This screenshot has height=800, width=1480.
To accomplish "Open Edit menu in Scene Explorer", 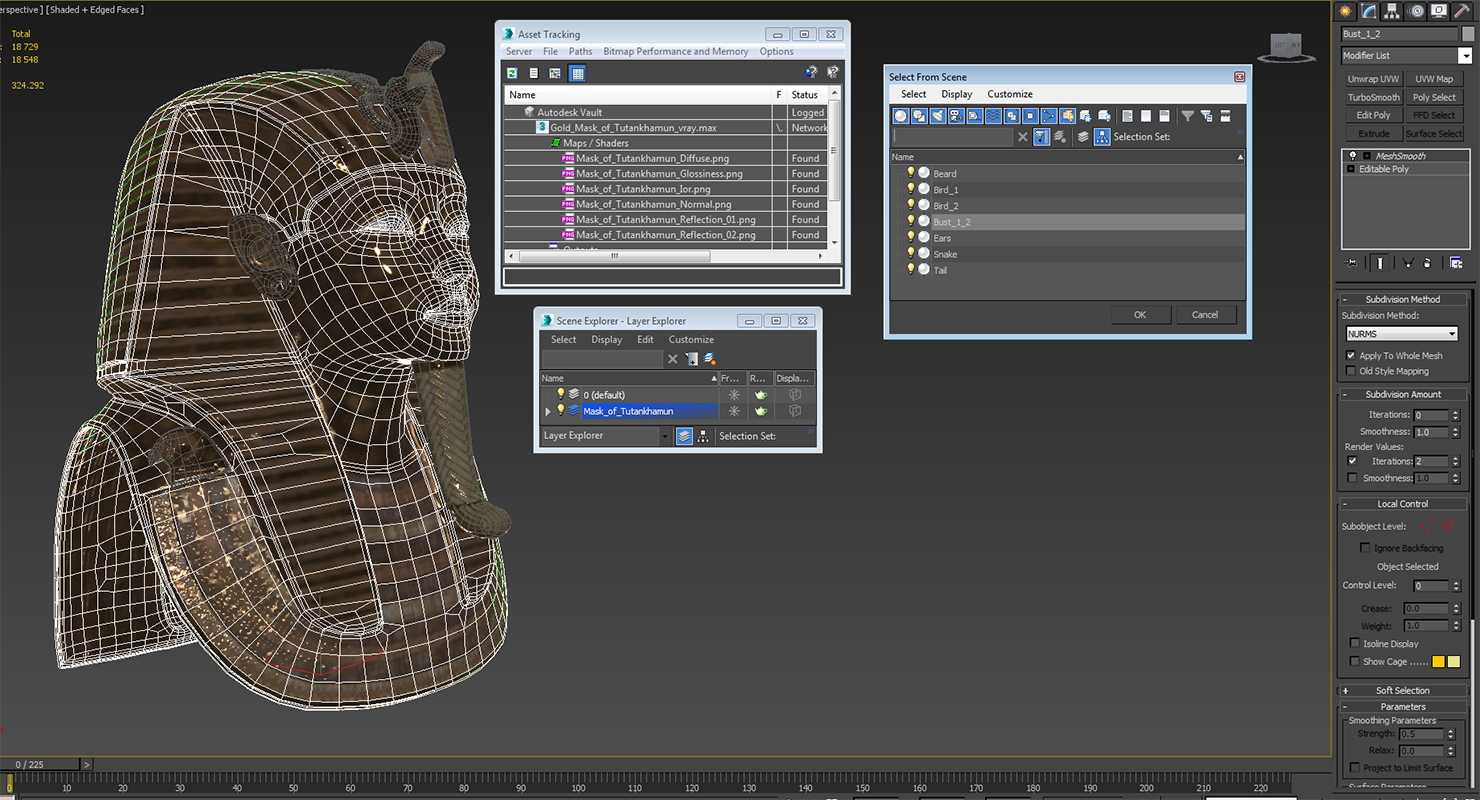I will pos(646,339).
